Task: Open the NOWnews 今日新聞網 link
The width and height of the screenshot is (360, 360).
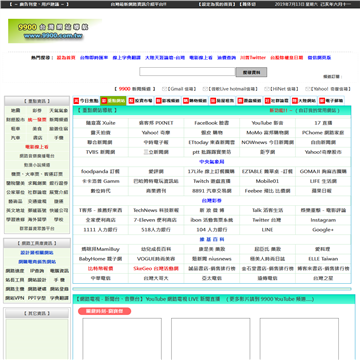Action: pyautogui.click(x=268, y=142)
